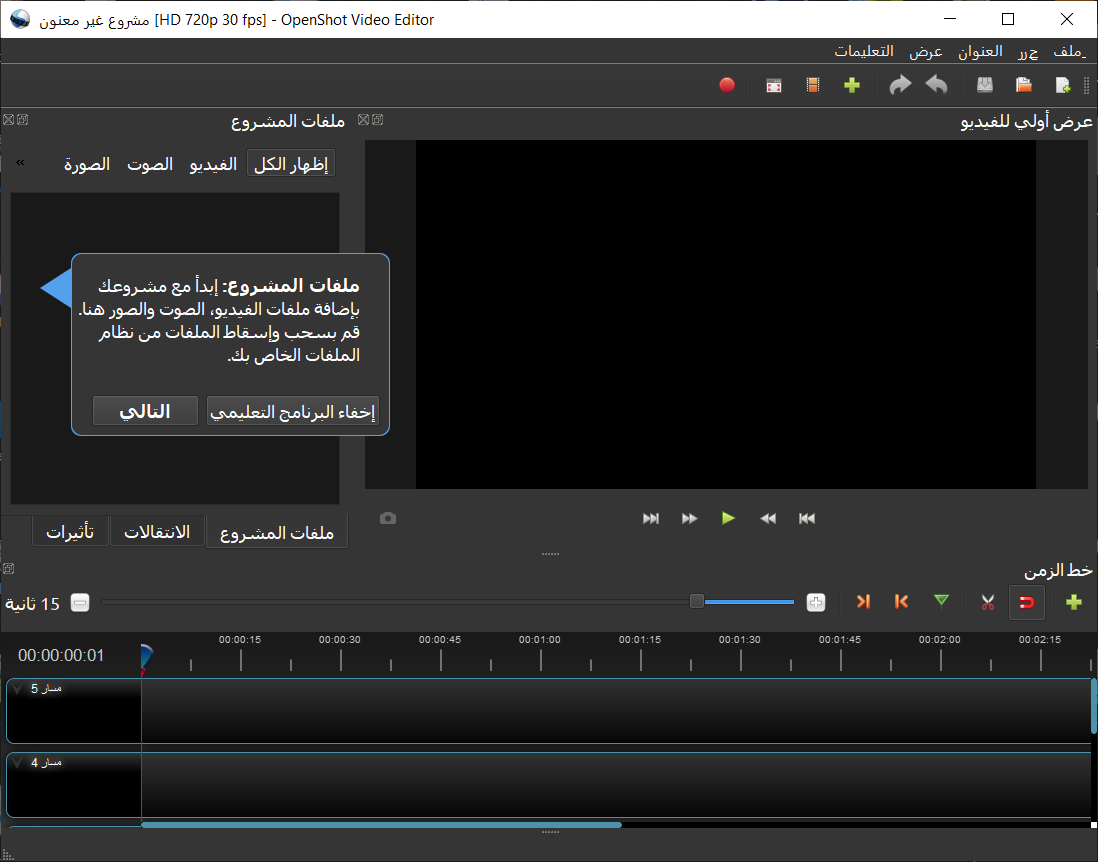Play the video preview
1098x862 pixels.
[728, 518]
